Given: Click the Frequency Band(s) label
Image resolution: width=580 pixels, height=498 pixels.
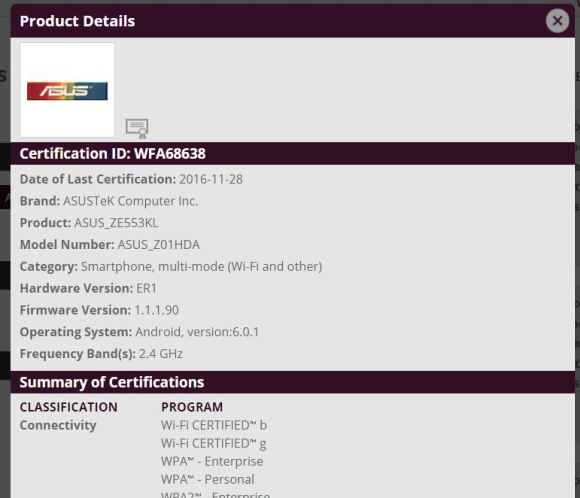Looking at the screenshot, I should pos(78,354).
